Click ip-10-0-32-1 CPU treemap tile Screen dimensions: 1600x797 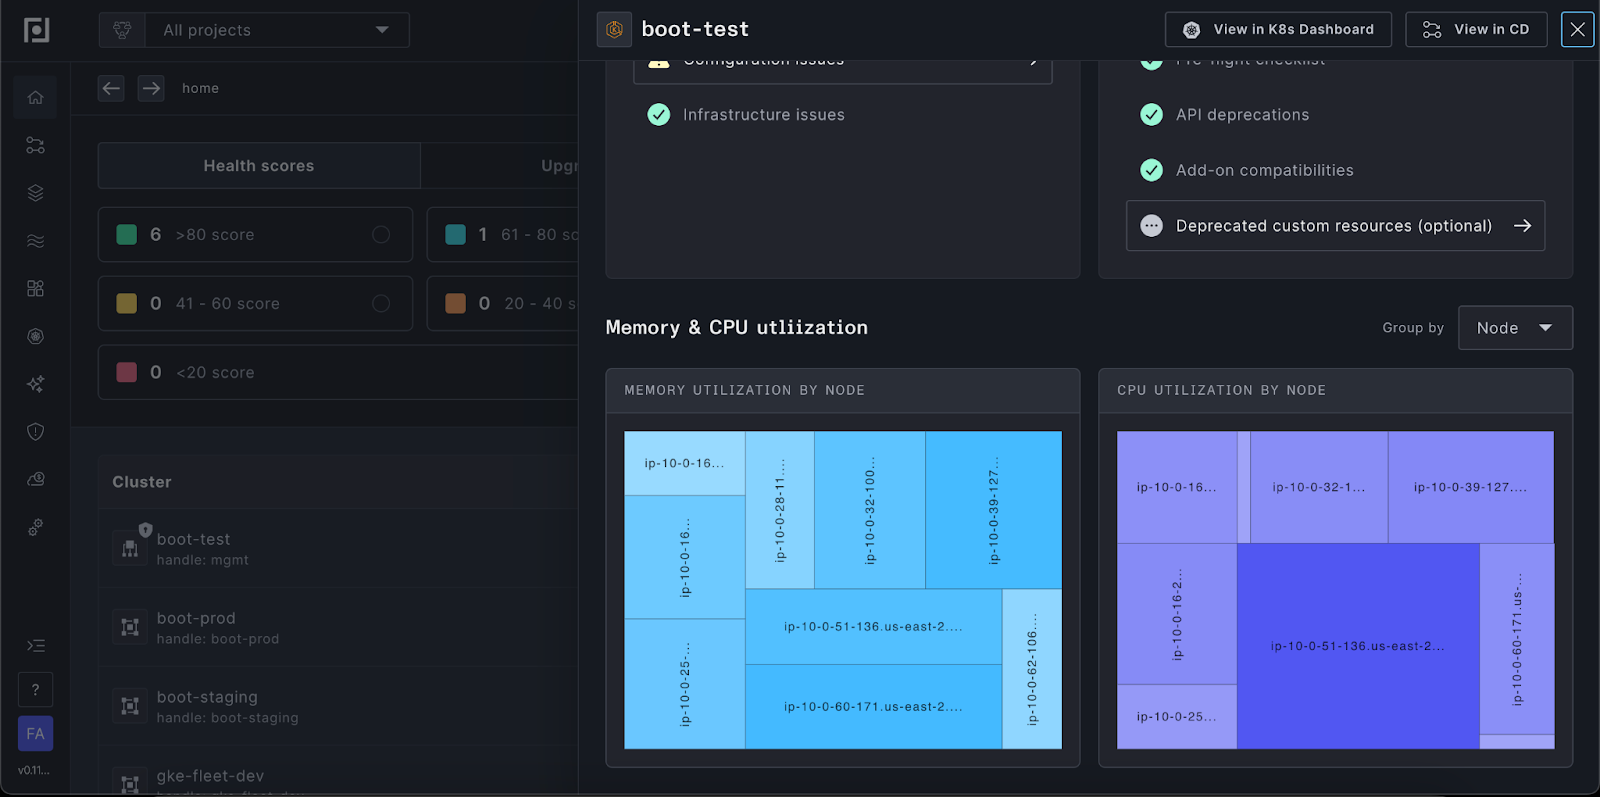tap(1318, 488)
